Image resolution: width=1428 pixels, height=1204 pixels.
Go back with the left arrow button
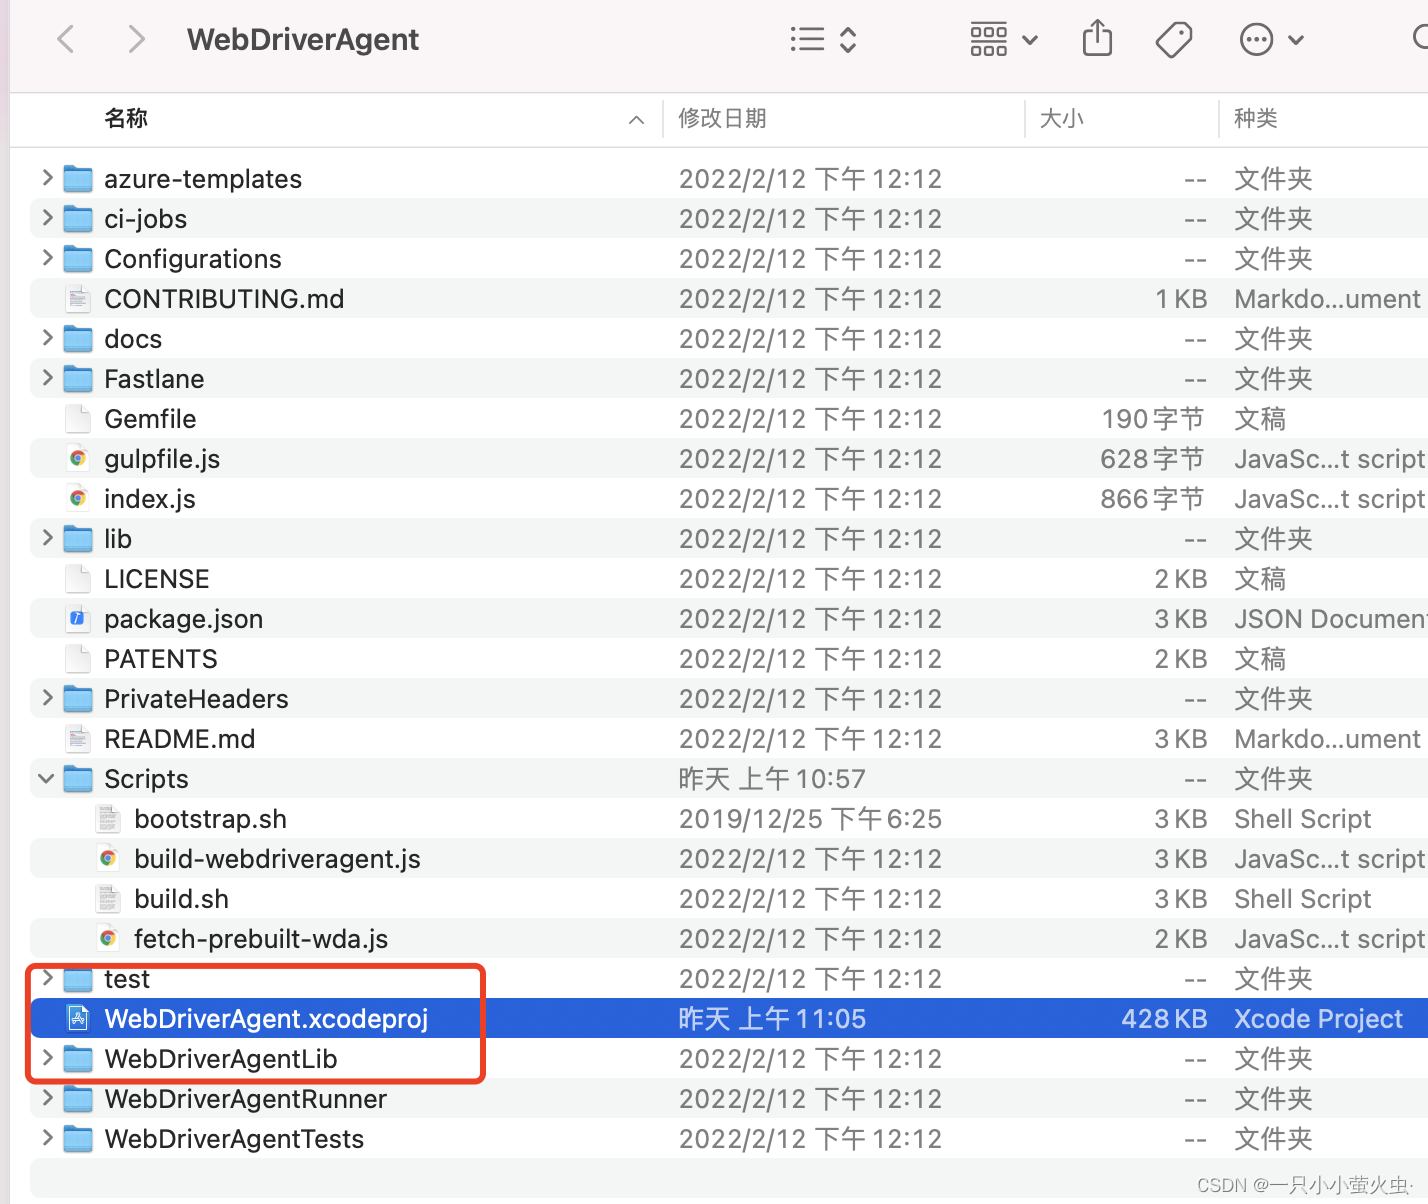point(66,40)
